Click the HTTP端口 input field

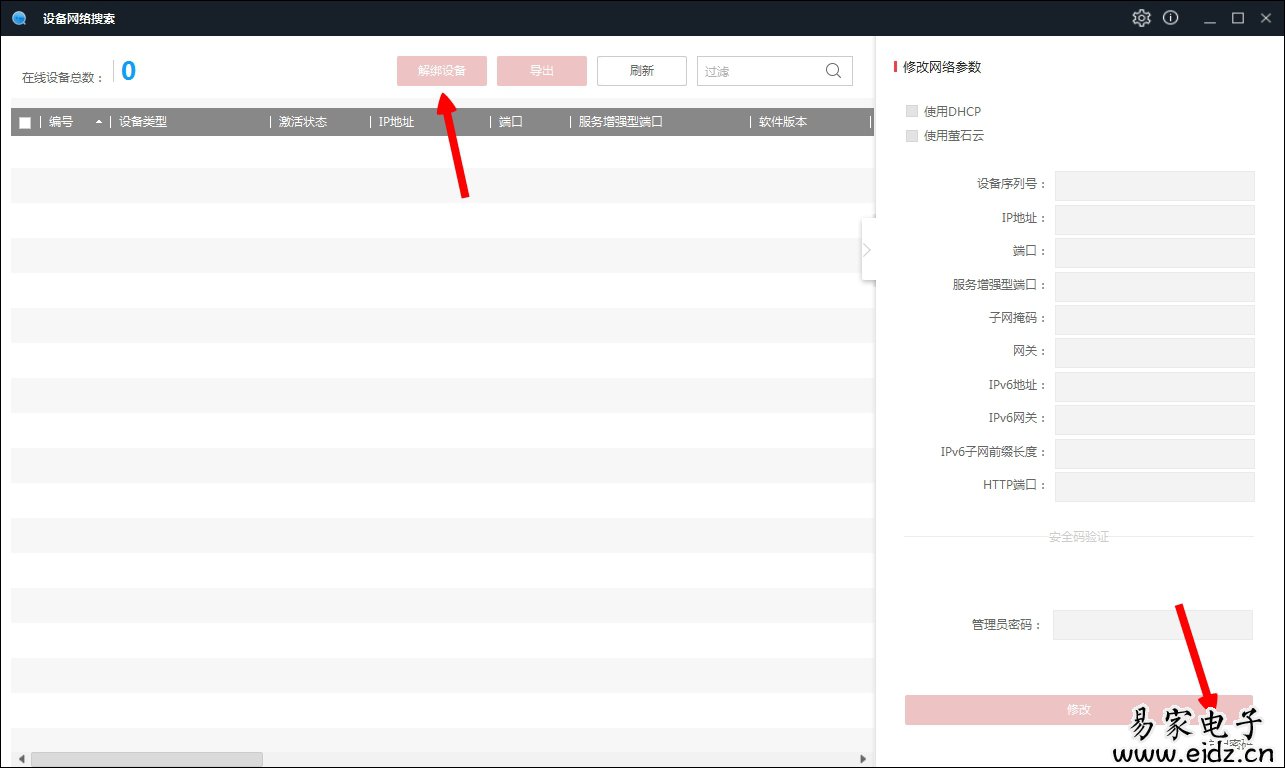pos(1155,486)
